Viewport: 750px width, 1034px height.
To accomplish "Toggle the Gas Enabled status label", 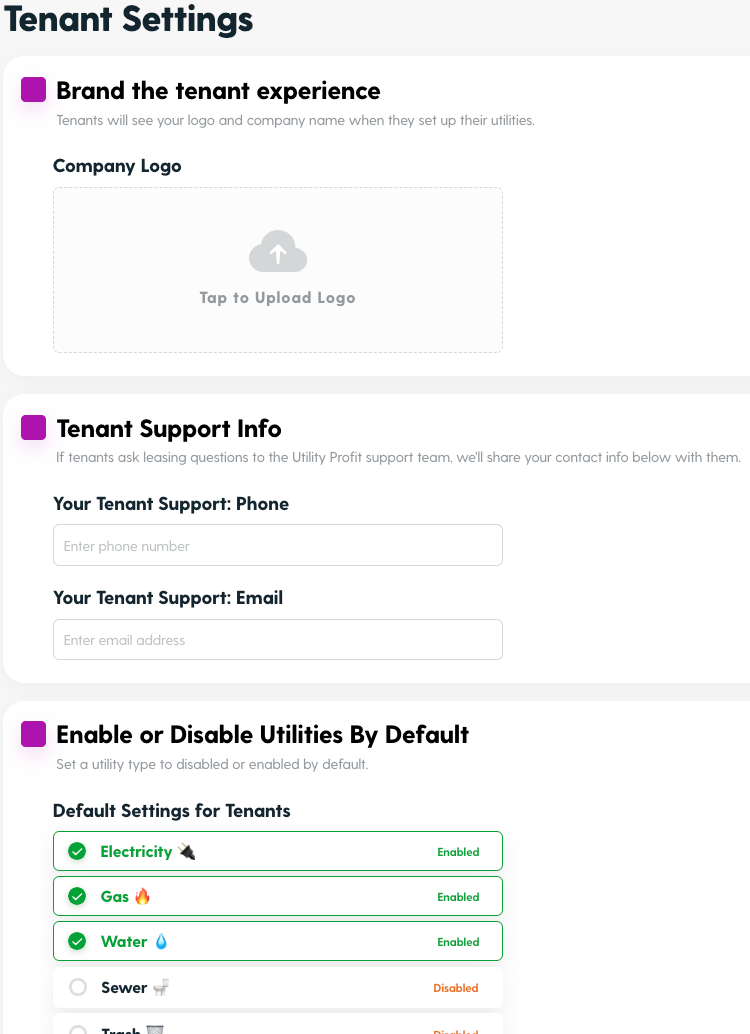I will click(458, 897).
